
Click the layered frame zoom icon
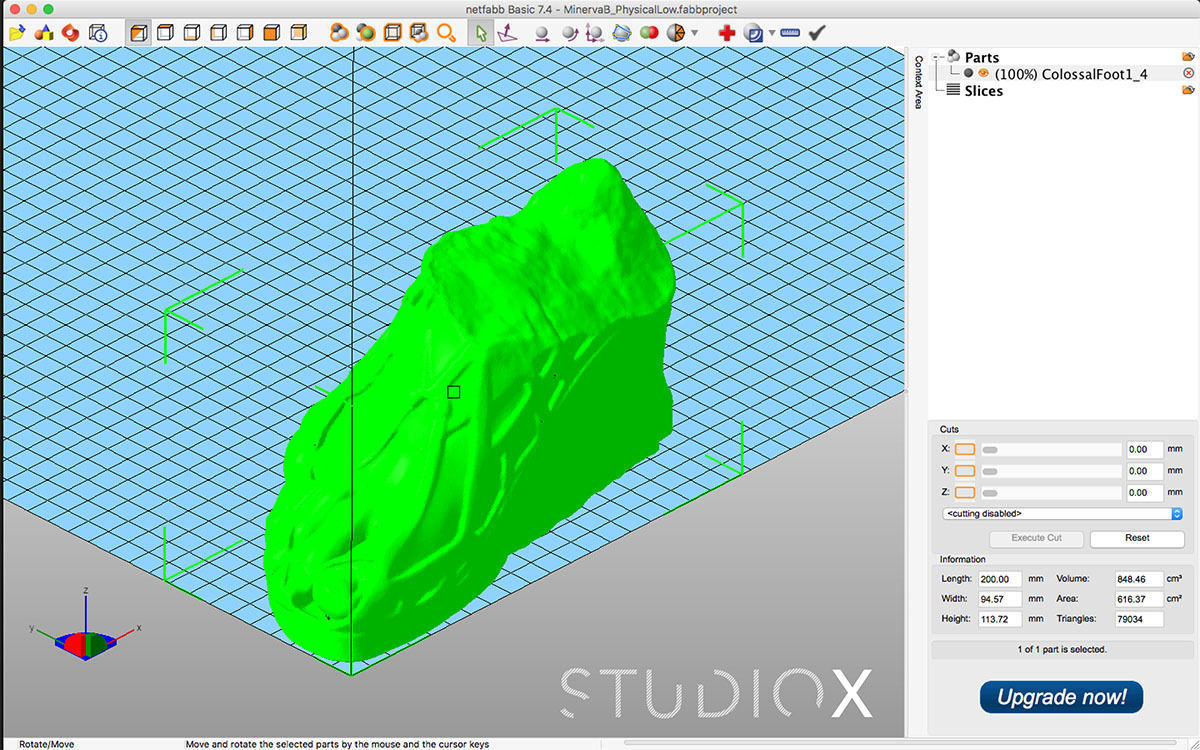418,33
